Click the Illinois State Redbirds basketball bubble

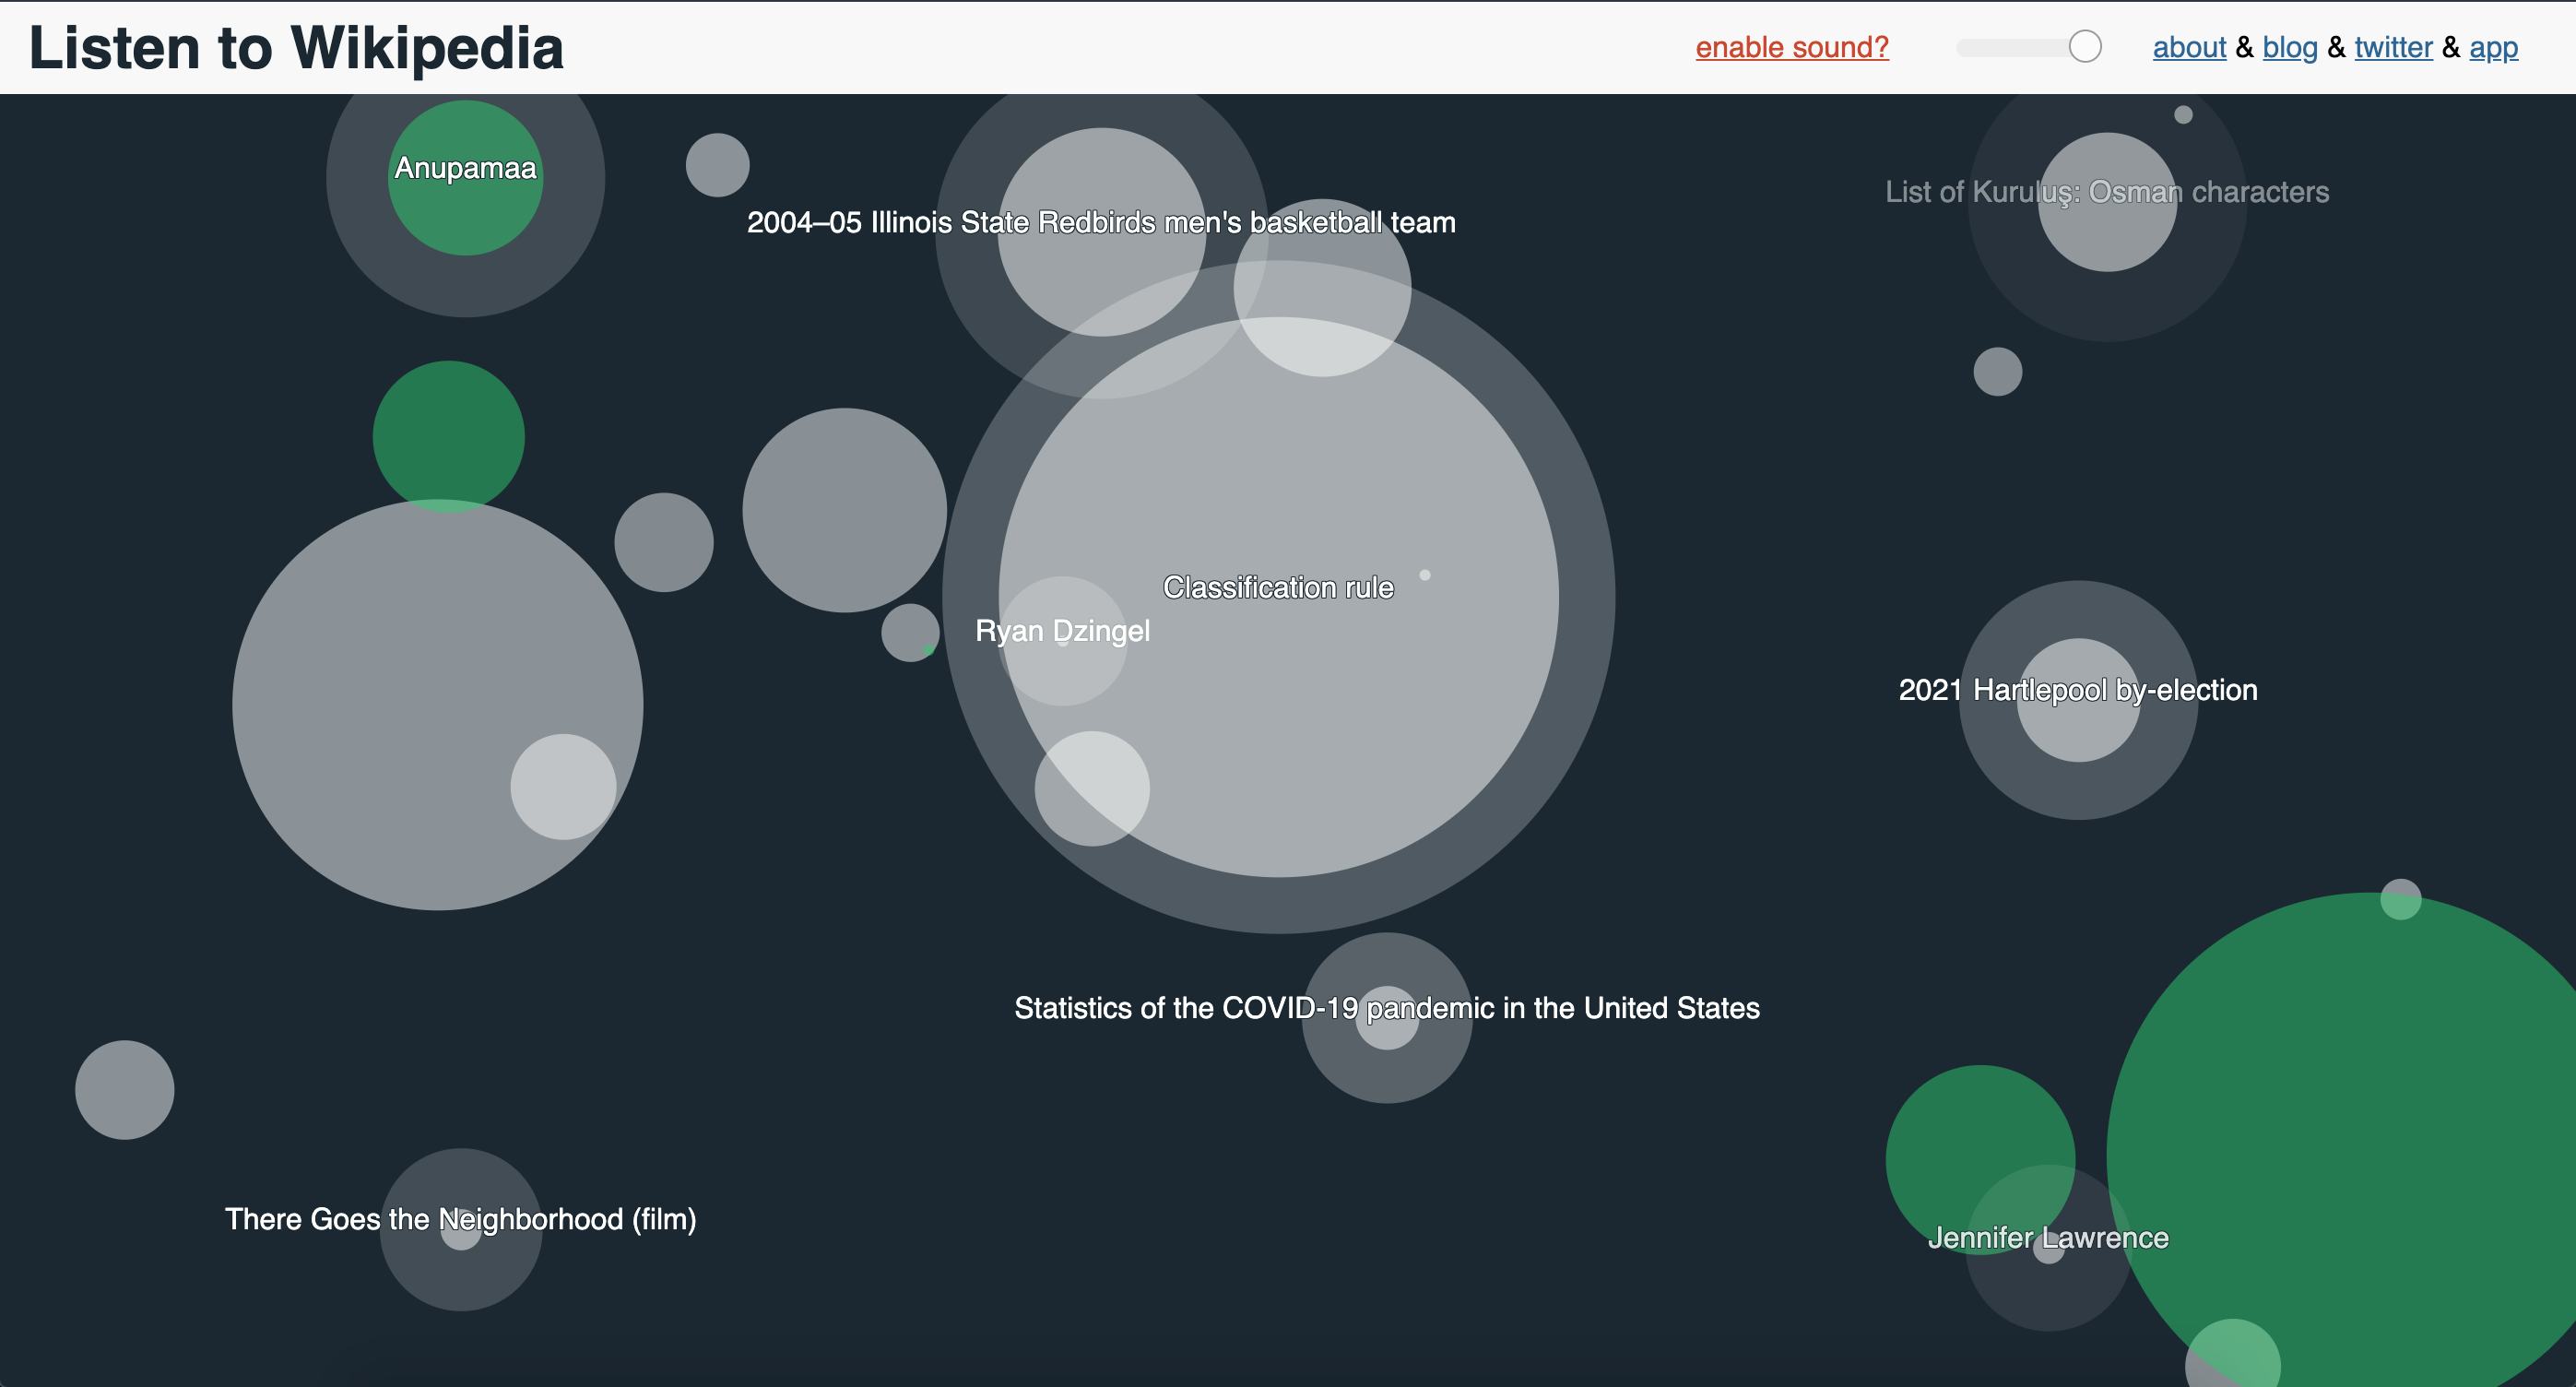pyautogui.click(x=1102, y=224)
